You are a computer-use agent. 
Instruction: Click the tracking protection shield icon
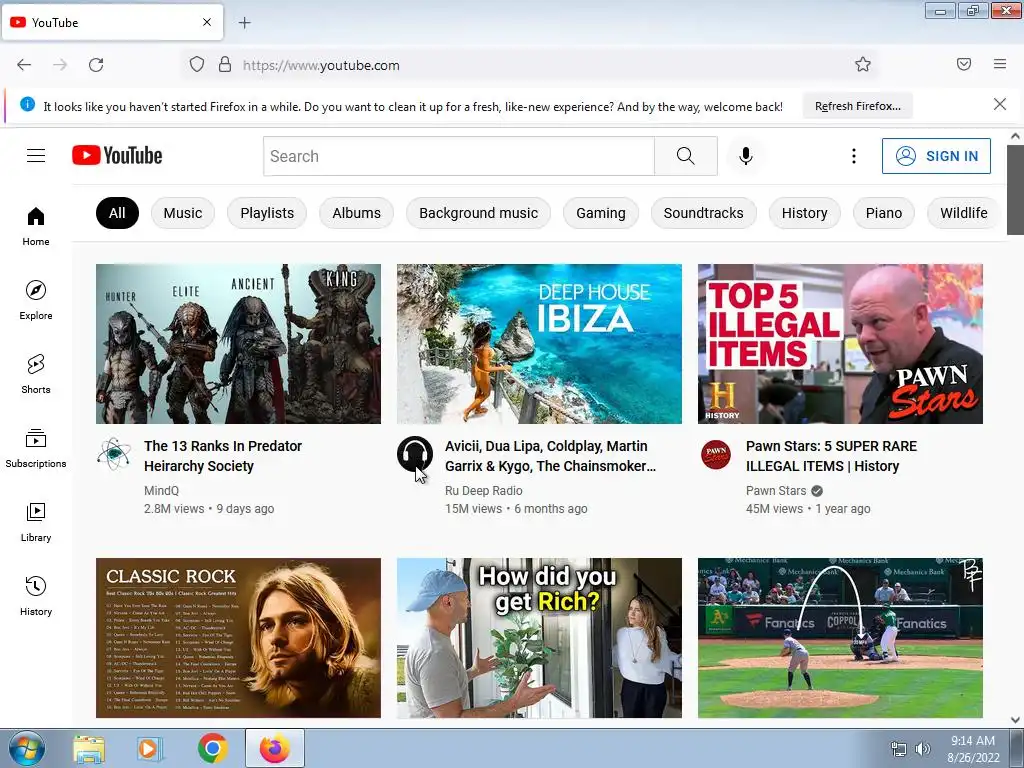click(197, 65)
